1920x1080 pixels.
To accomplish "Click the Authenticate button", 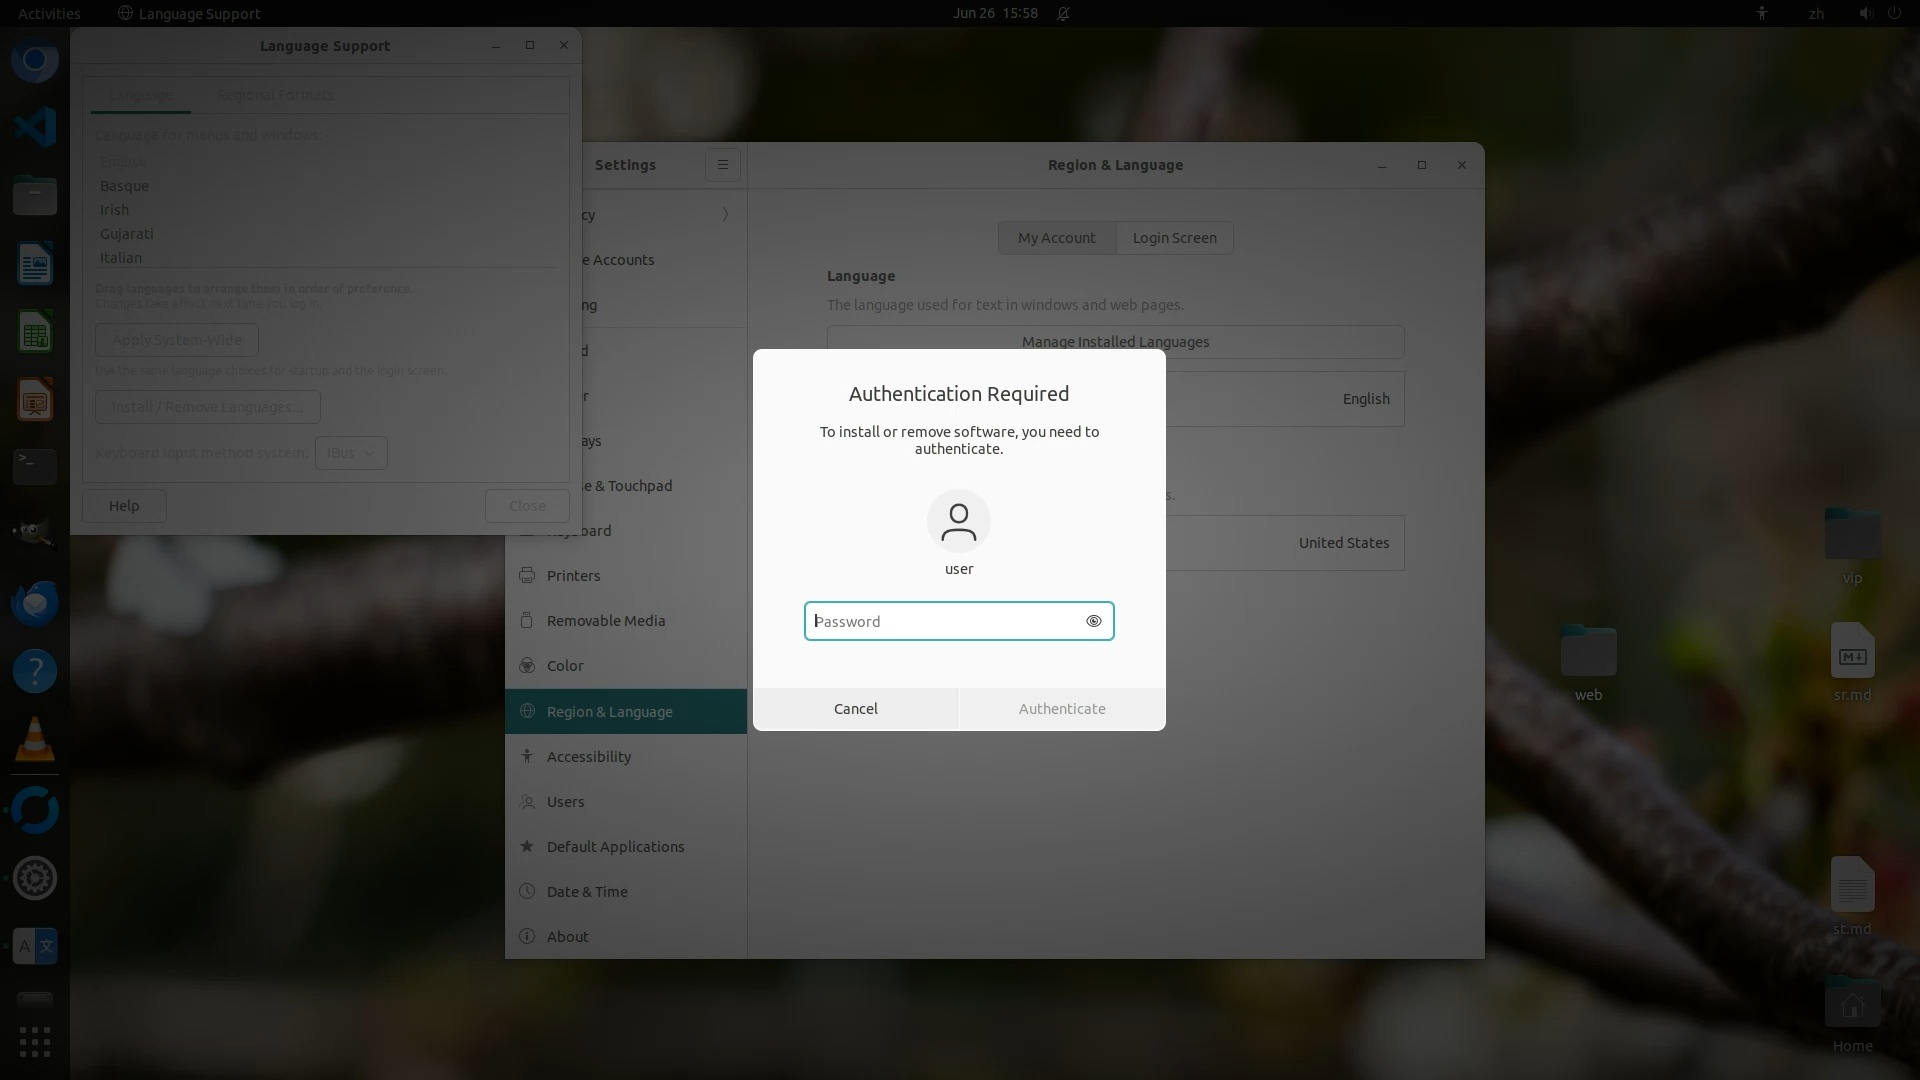I will pyautogui.click(x=1061, y=709).
